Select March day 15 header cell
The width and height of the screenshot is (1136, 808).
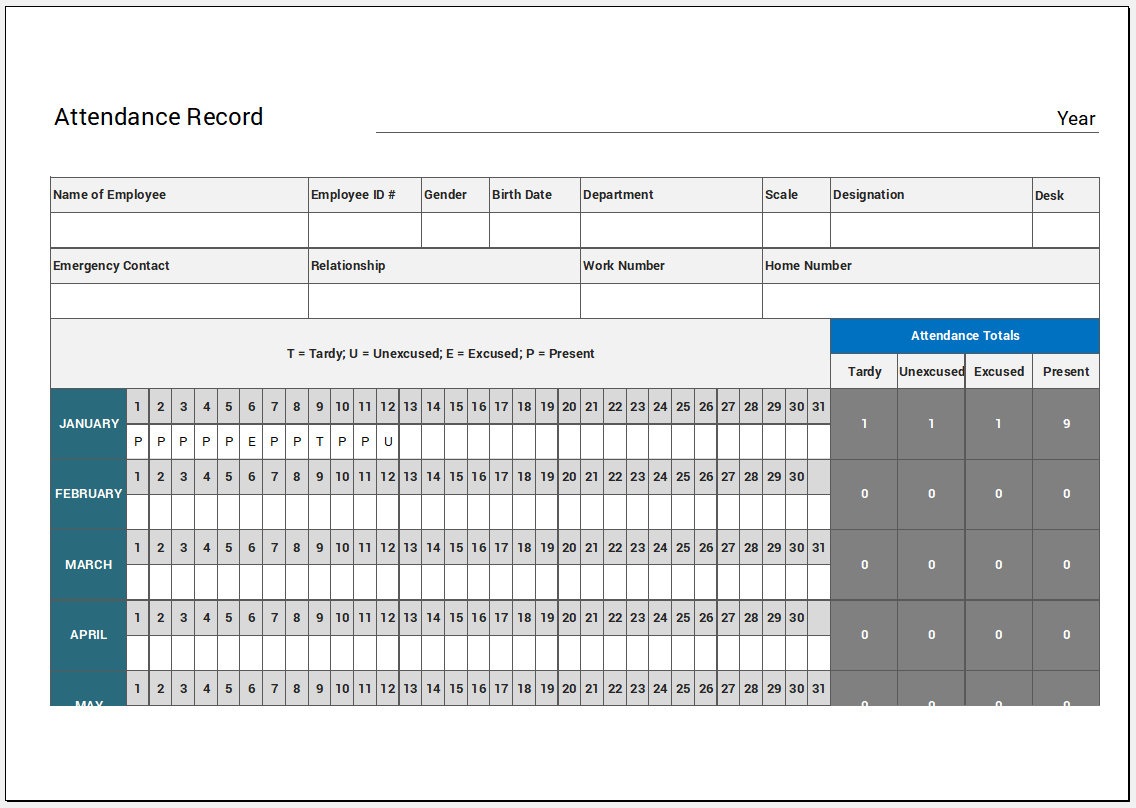click(456, 547)
